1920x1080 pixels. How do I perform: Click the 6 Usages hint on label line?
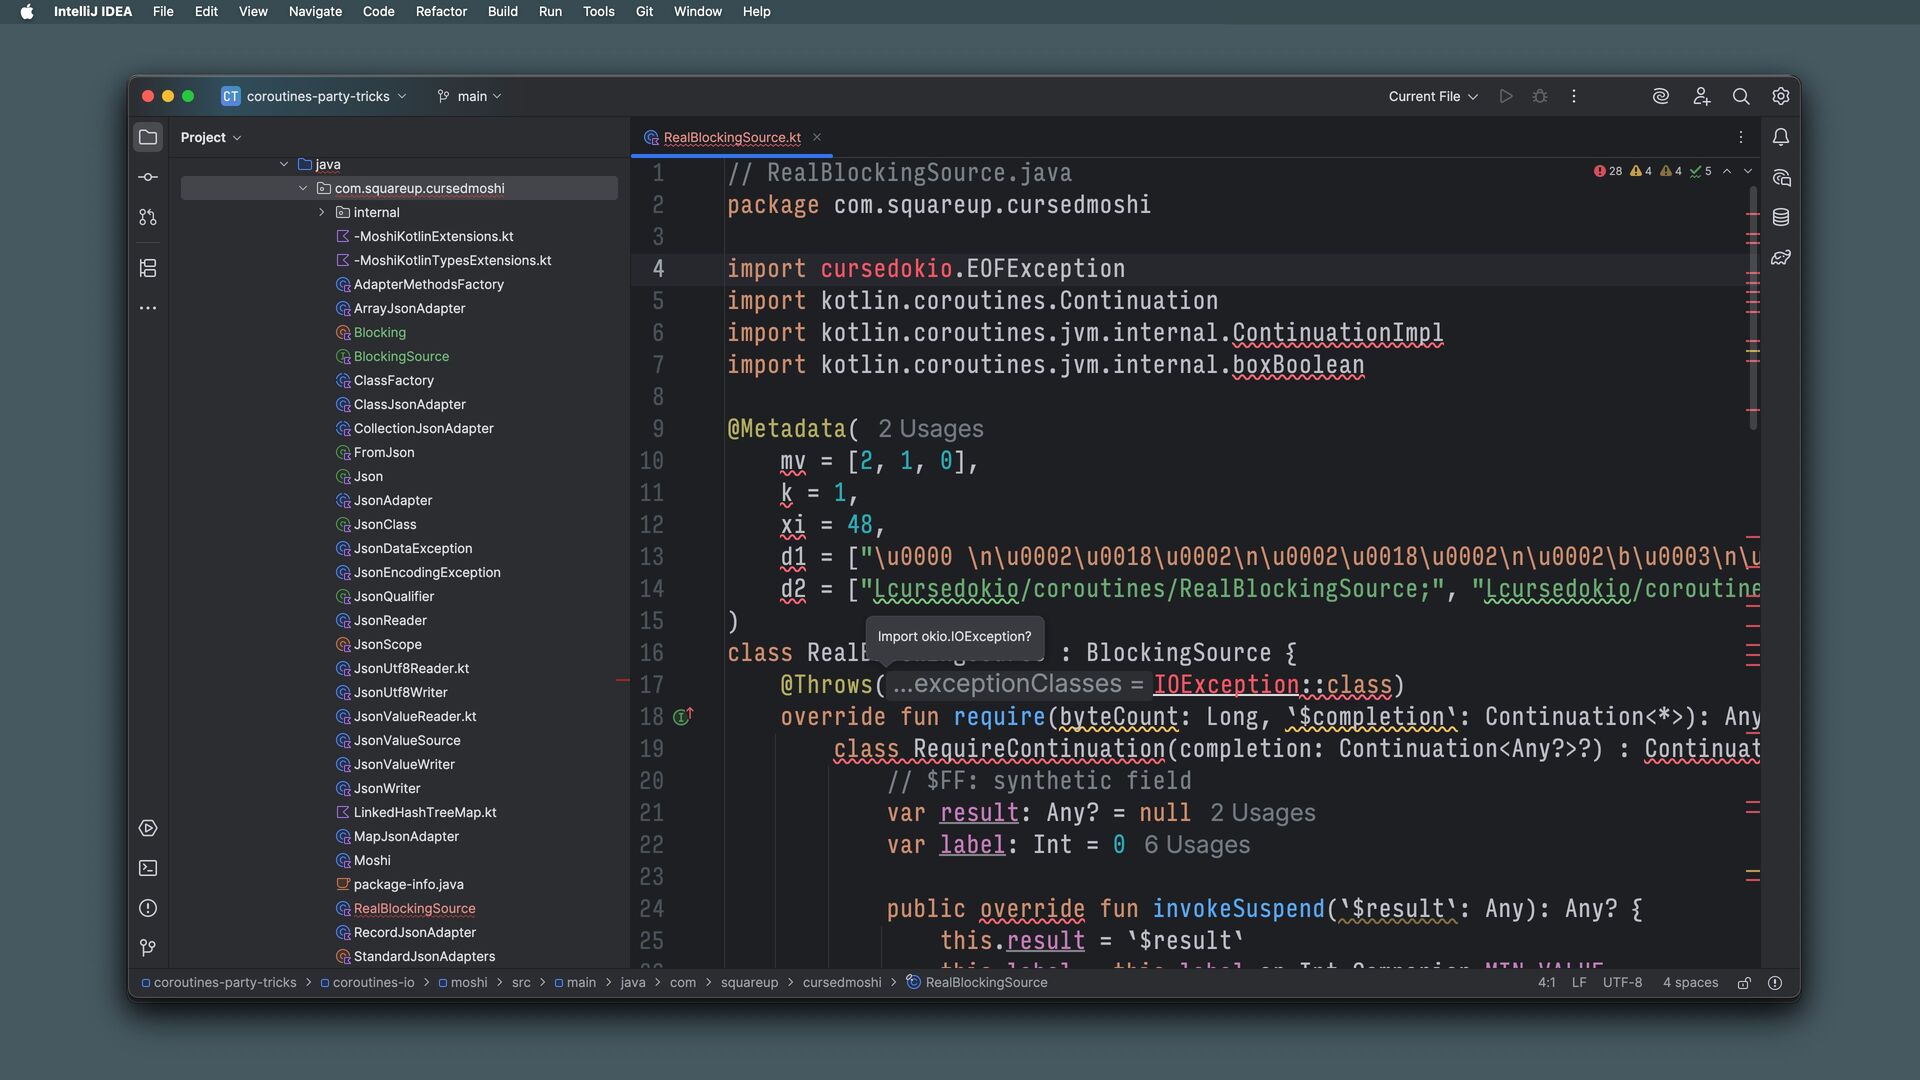coord(1197,845)
